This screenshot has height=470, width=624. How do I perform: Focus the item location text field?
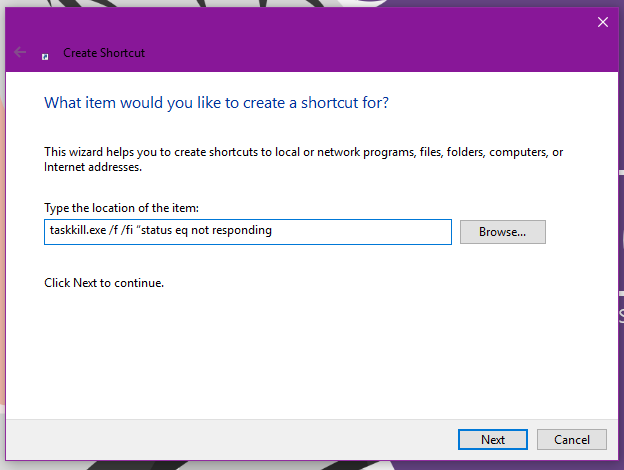coord(248,232)
